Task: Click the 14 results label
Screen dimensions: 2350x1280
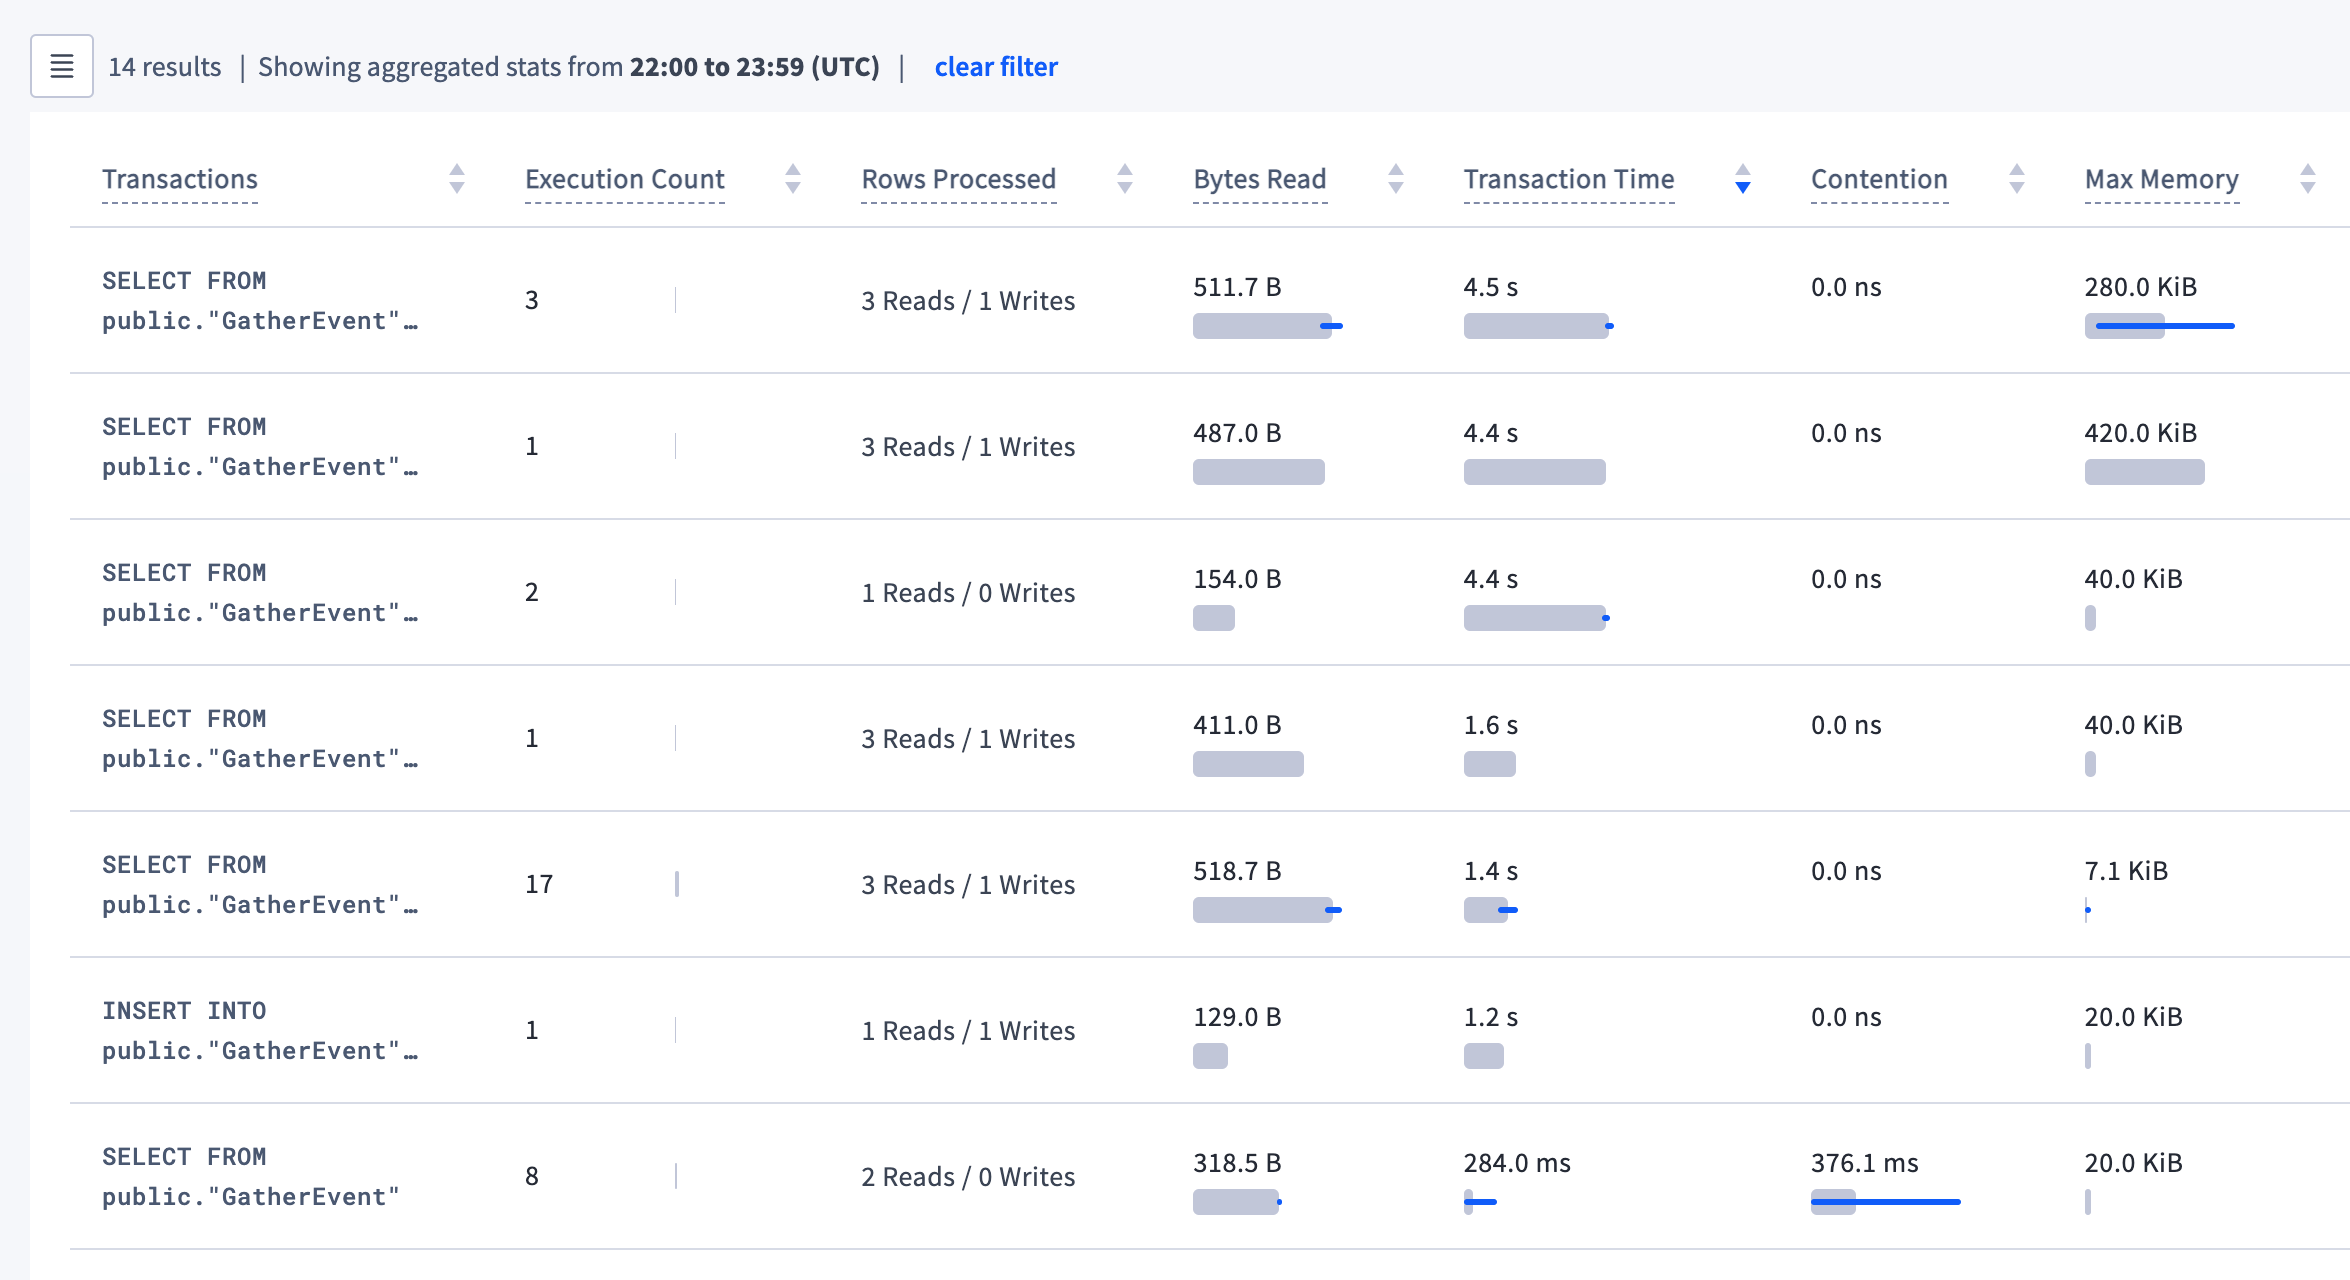Action: [x=166, y=66]
